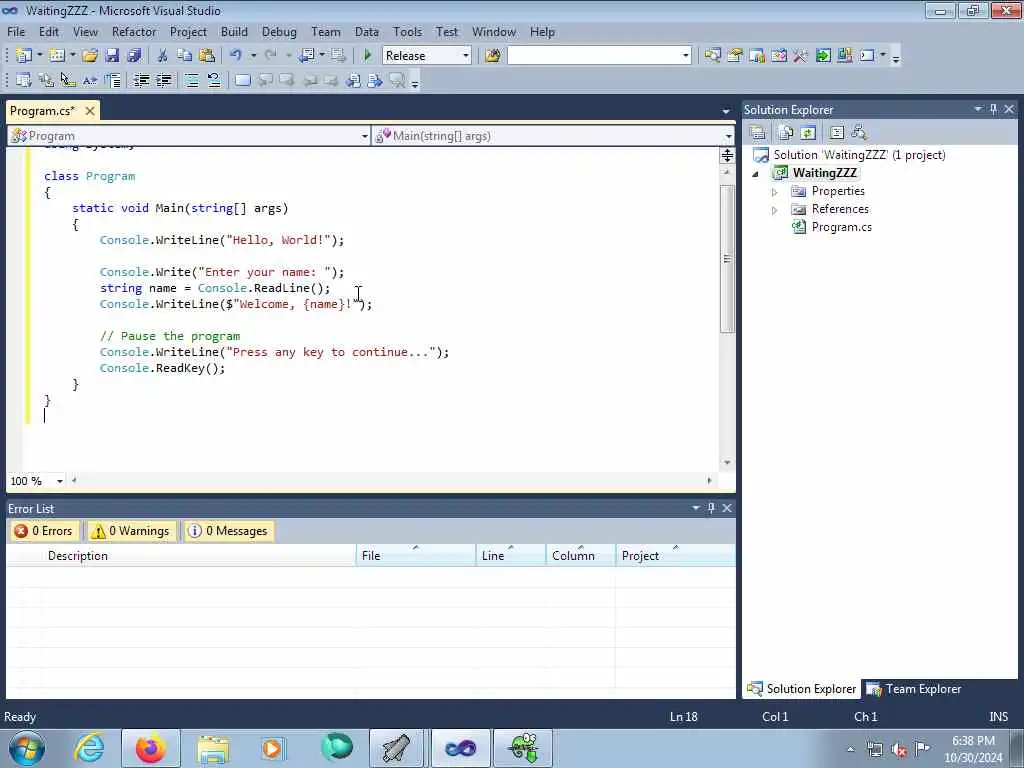This screenshot has height=768, width=1024.
Task: Close the Program.cs tab
Action: (x=90, y=111)
